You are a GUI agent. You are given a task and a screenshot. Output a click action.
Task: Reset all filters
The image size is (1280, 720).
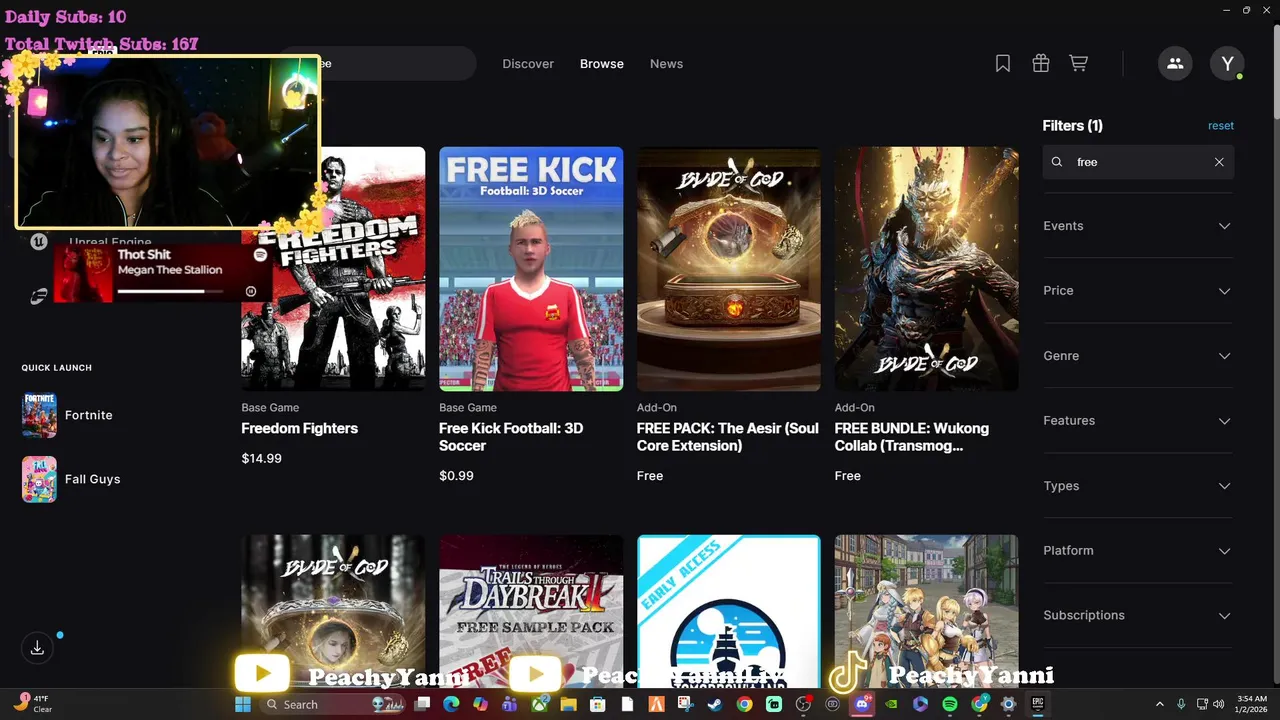tap(1221, 126)
